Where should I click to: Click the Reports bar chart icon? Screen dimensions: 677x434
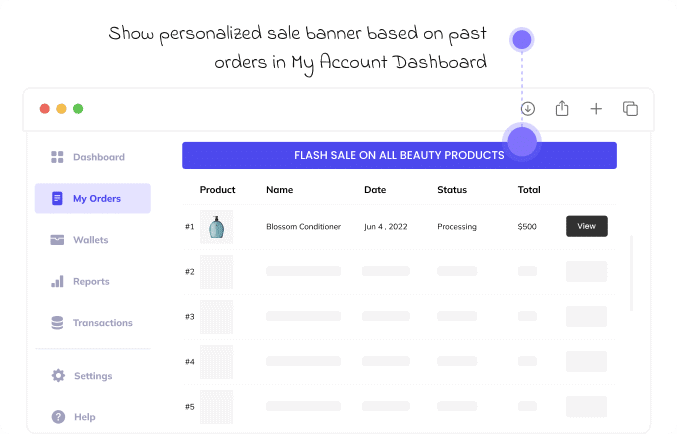(x=57, y=282)
